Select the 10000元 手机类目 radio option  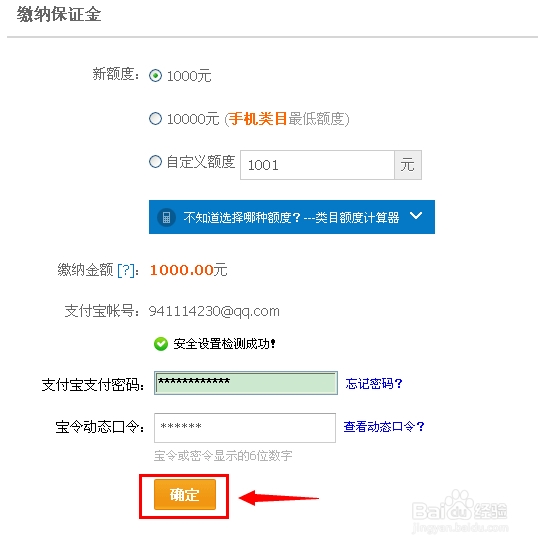155,119
